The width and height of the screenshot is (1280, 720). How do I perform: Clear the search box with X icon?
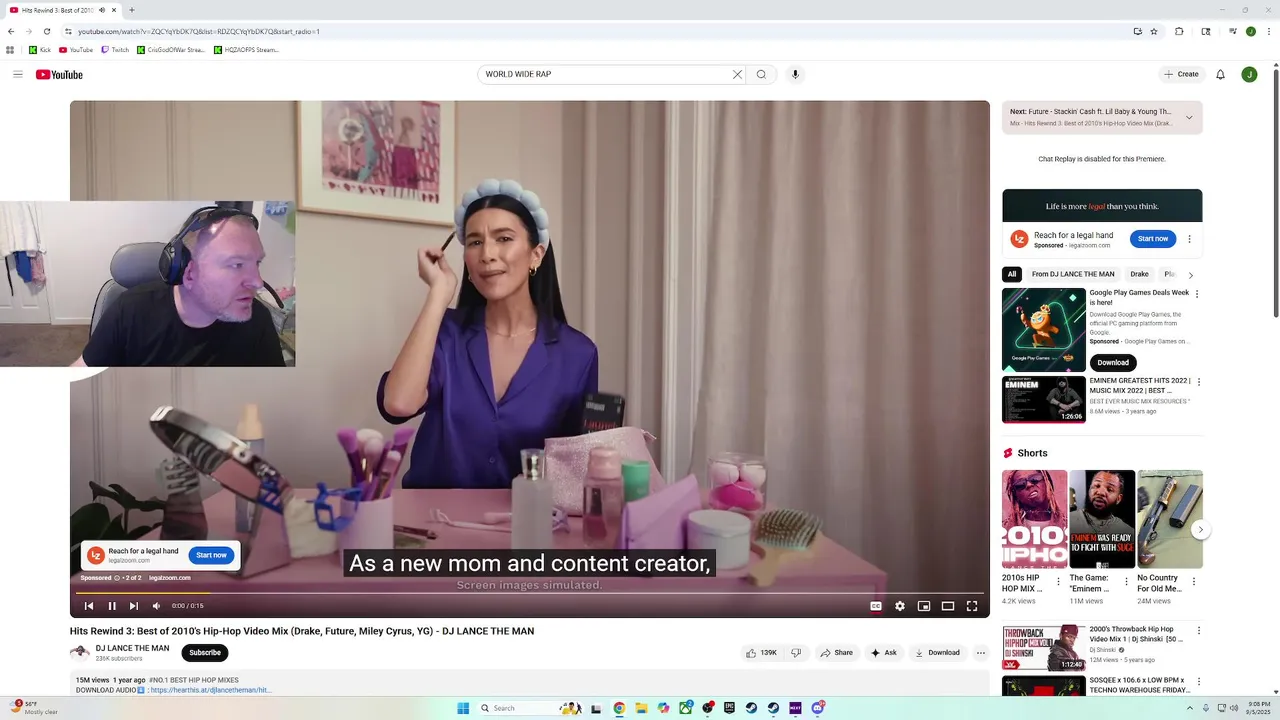pyautogui.click(x=737, y=74)
